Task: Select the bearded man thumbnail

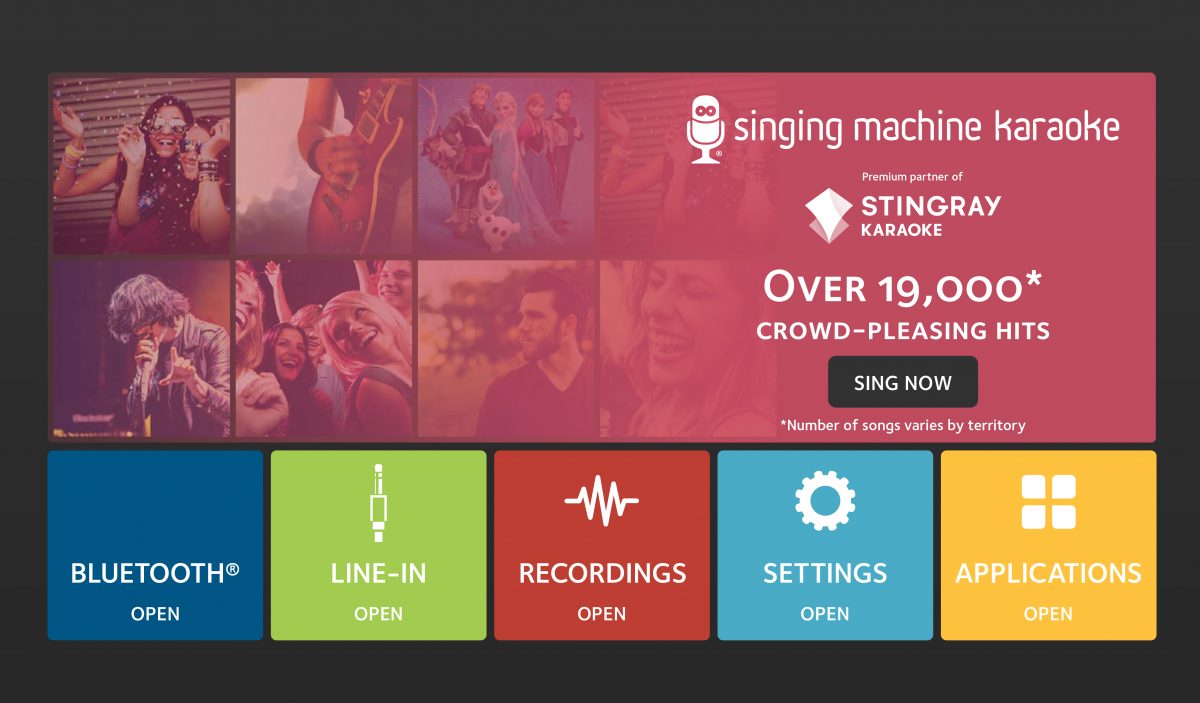Action: [506, 349]
